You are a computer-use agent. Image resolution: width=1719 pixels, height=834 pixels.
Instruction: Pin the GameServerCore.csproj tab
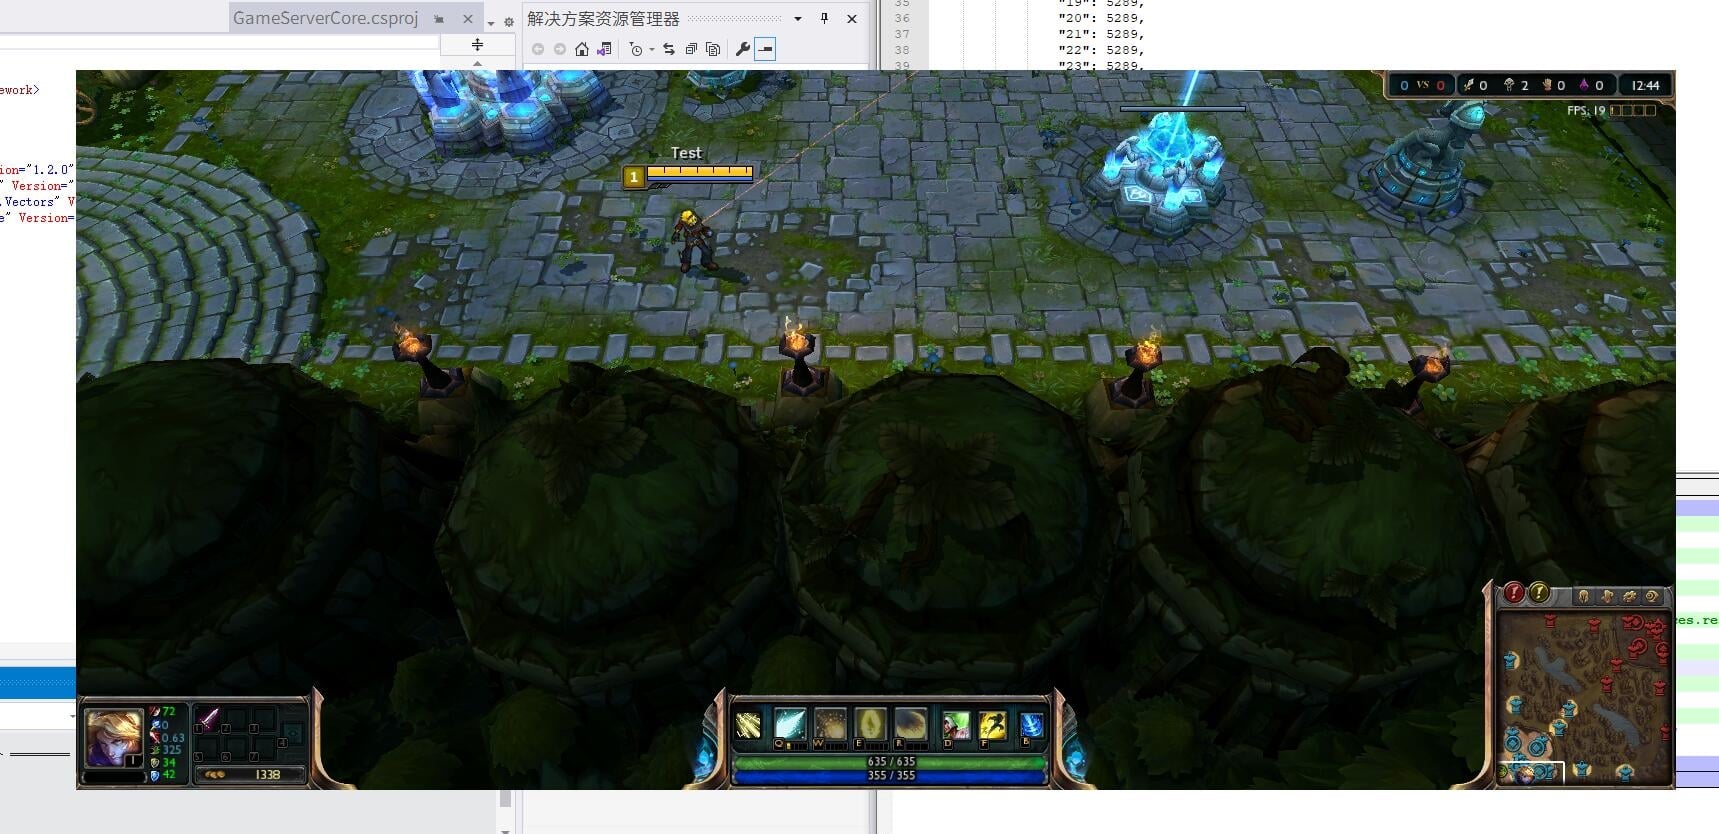(x=439, y=19)
